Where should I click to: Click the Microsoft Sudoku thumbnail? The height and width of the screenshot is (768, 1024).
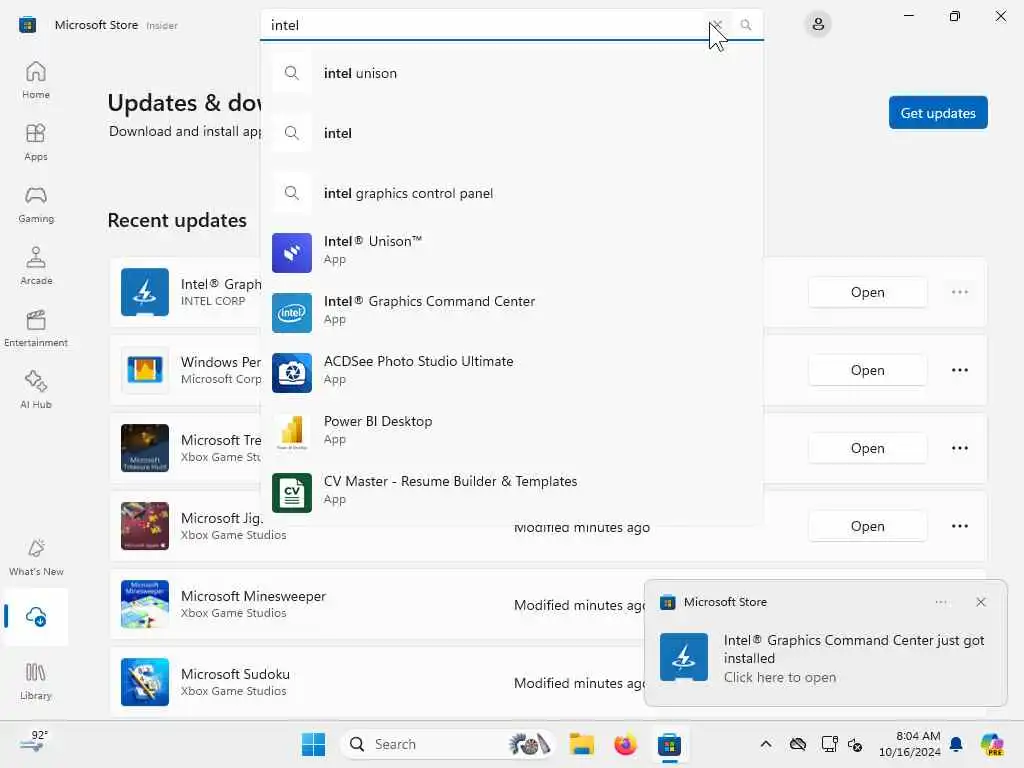pos(145,682)
